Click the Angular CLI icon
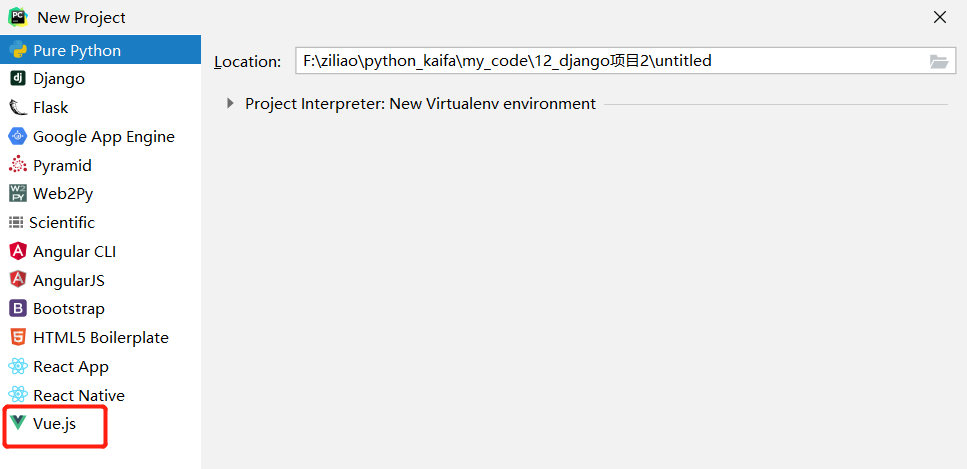Image resolution: width=967 pixels, height=469 pixels. pyautogui.click(x=18, y=252)
